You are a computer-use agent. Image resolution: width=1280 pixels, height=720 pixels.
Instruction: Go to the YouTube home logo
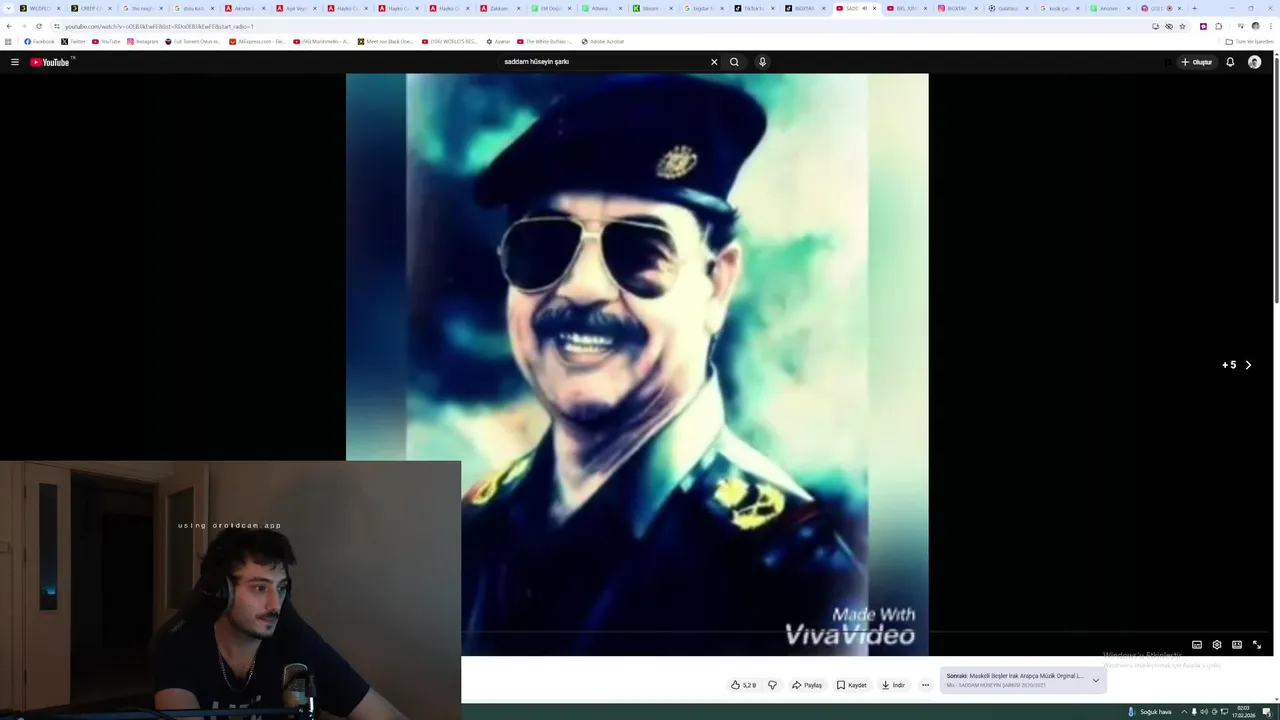point(50,62)
